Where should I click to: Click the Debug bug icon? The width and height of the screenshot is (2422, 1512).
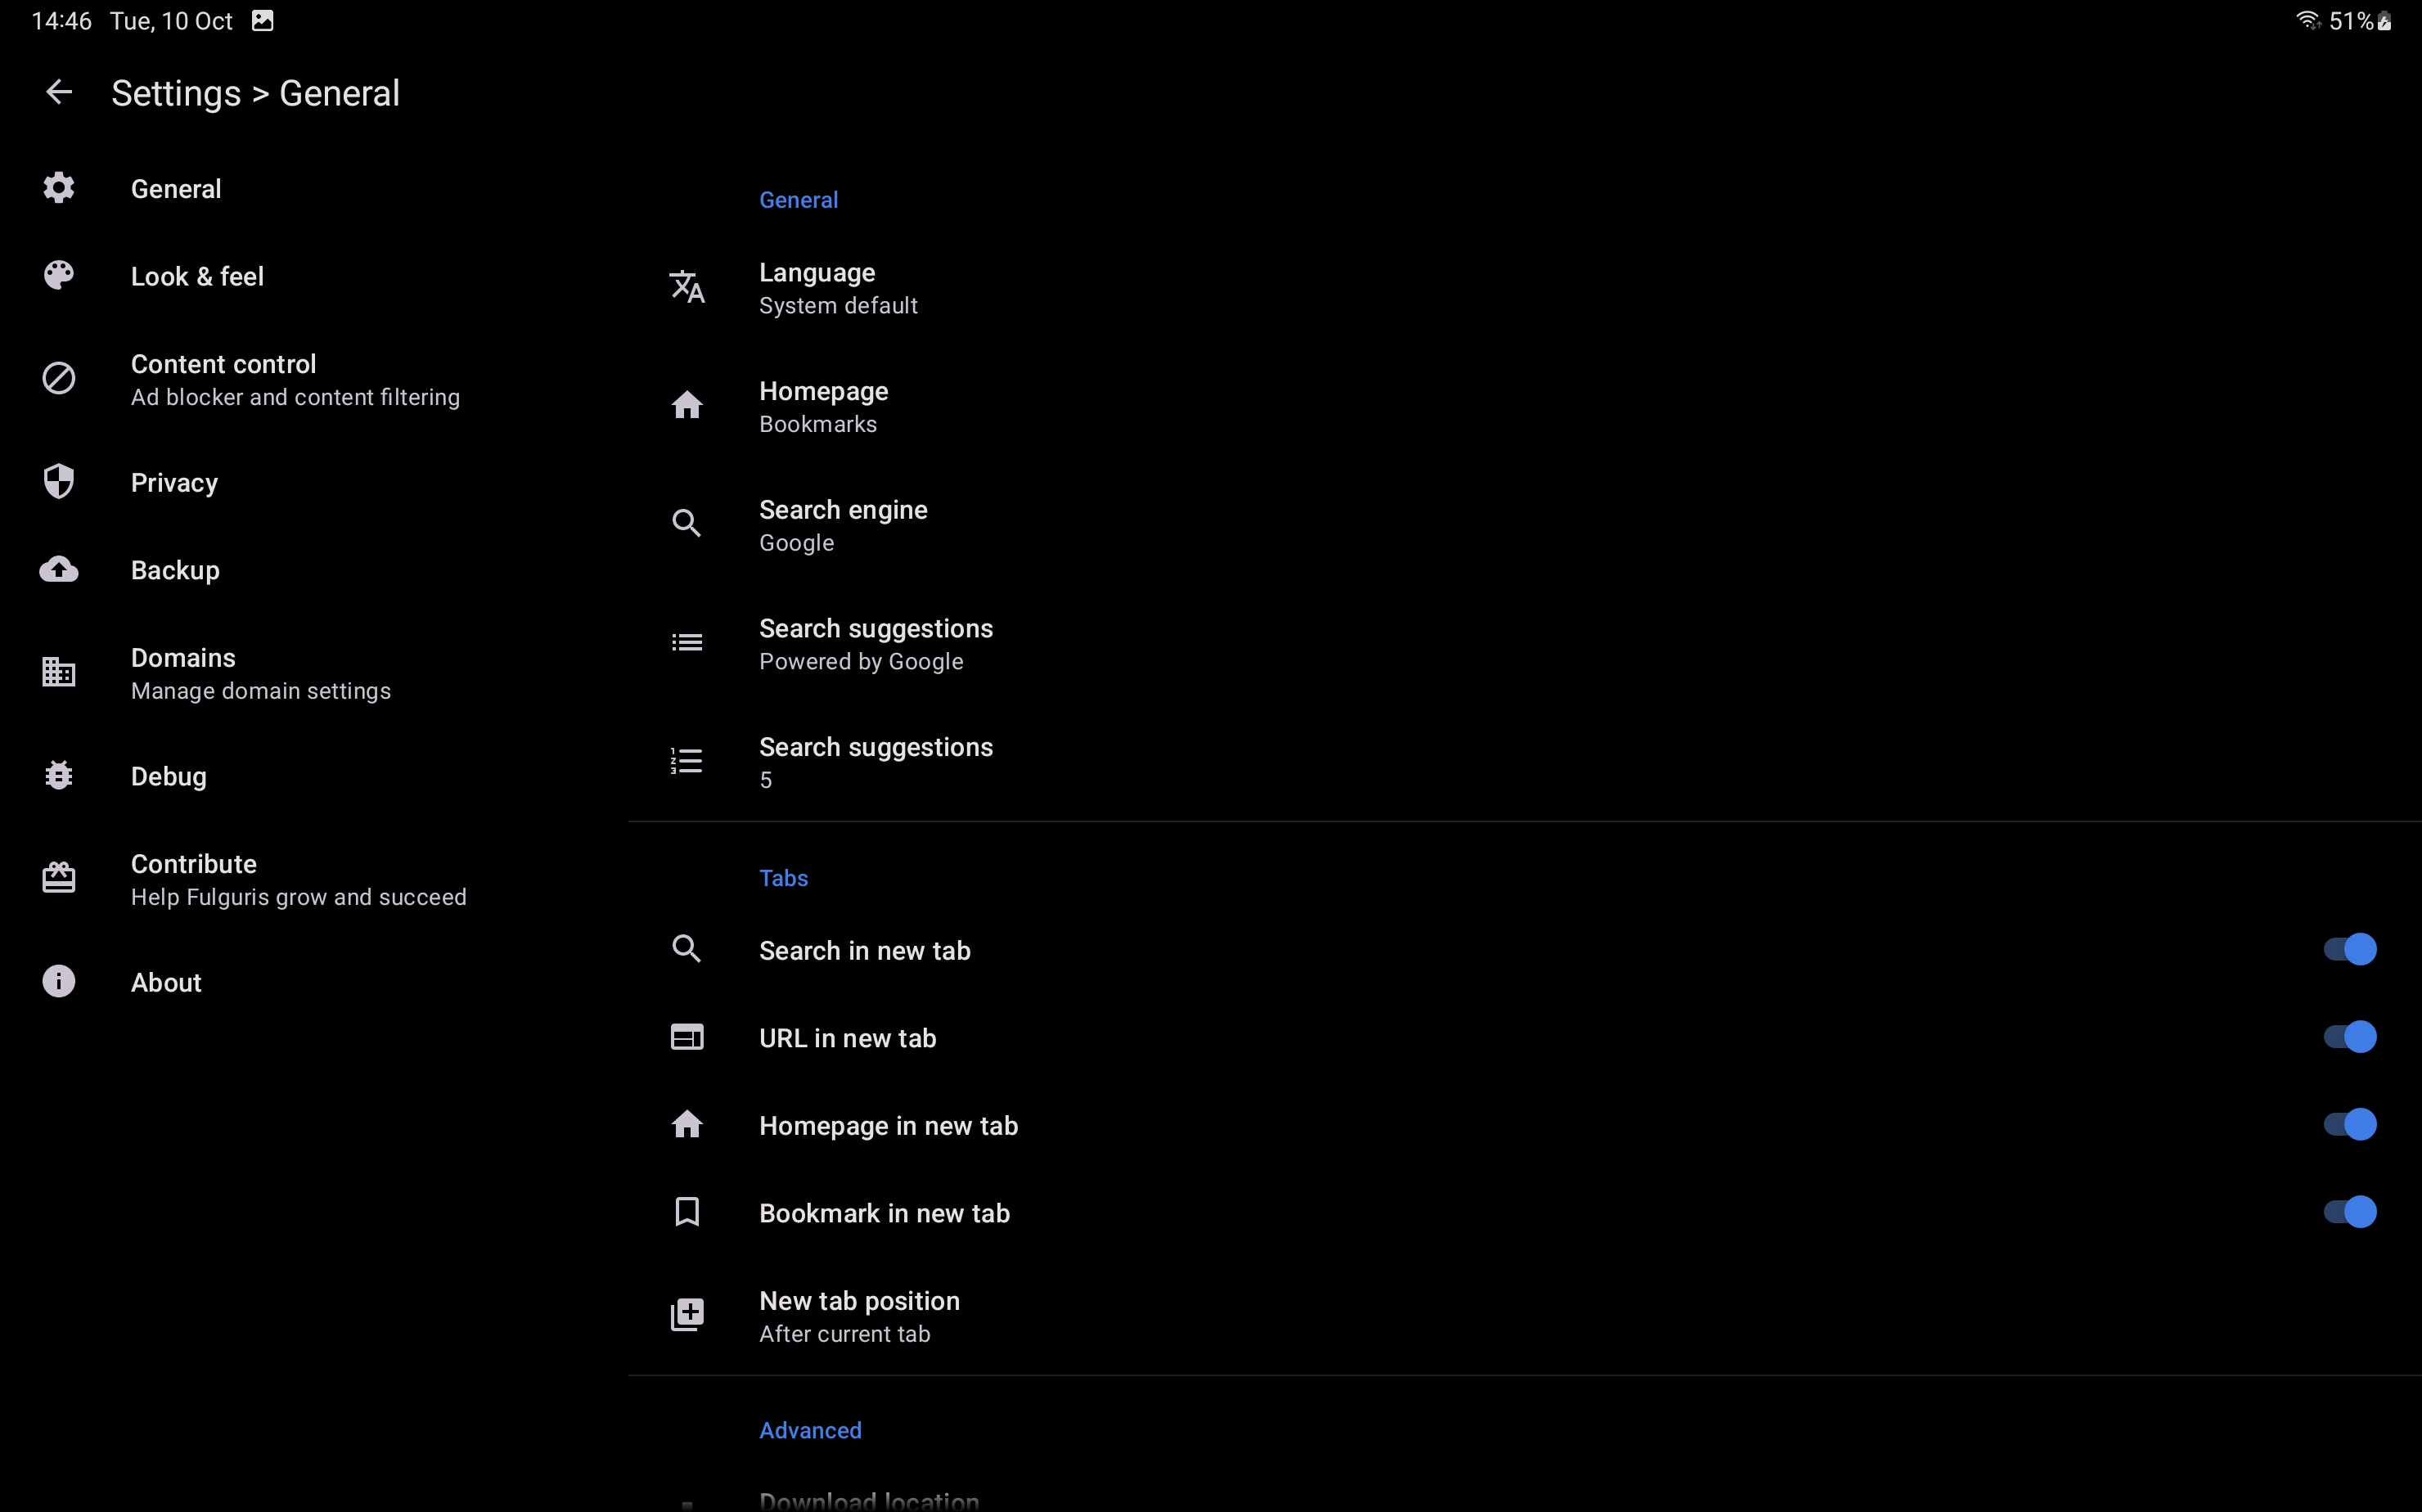tap(59, 776)
